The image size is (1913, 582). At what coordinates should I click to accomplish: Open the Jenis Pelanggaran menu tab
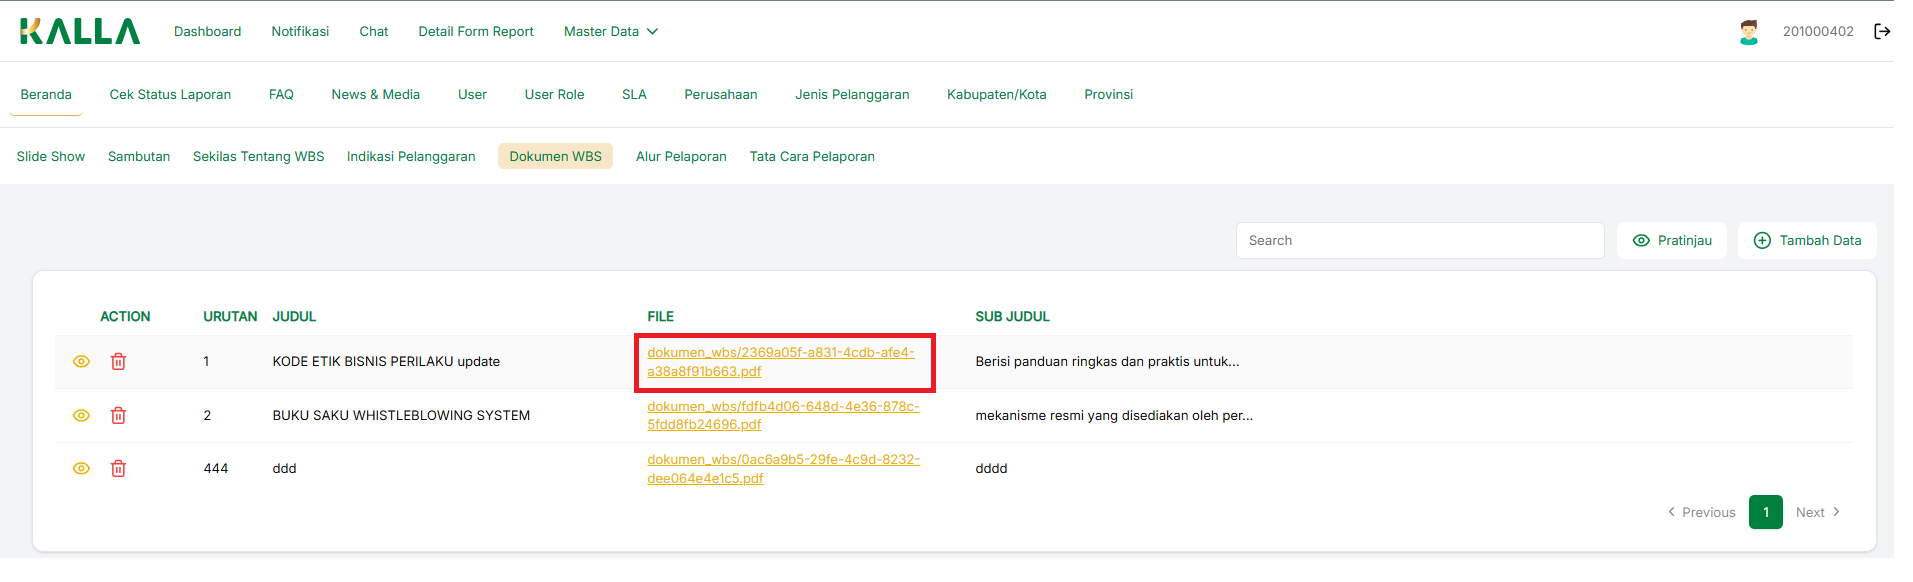pyautogui.click(x=852, y=95)
